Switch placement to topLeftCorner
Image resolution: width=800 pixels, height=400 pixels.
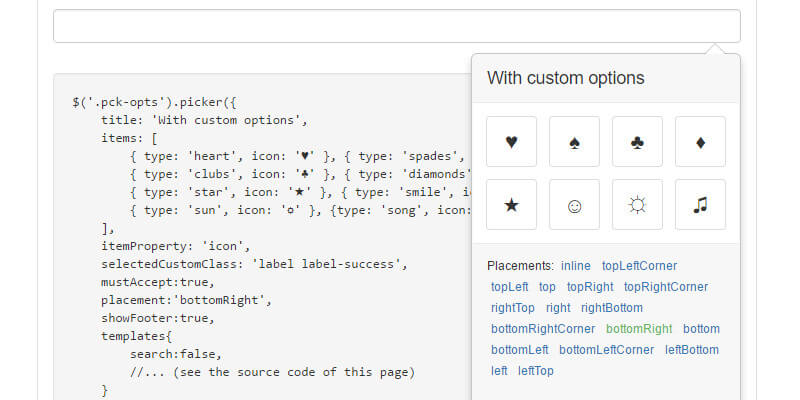pos(639,266)
